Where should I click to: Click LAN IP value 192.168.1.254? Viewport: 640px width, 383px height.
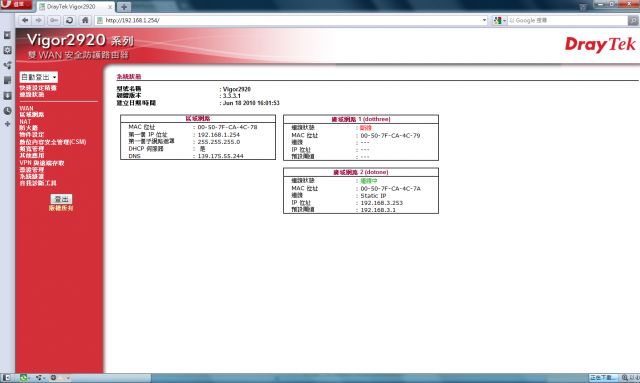tap(219, 135)
